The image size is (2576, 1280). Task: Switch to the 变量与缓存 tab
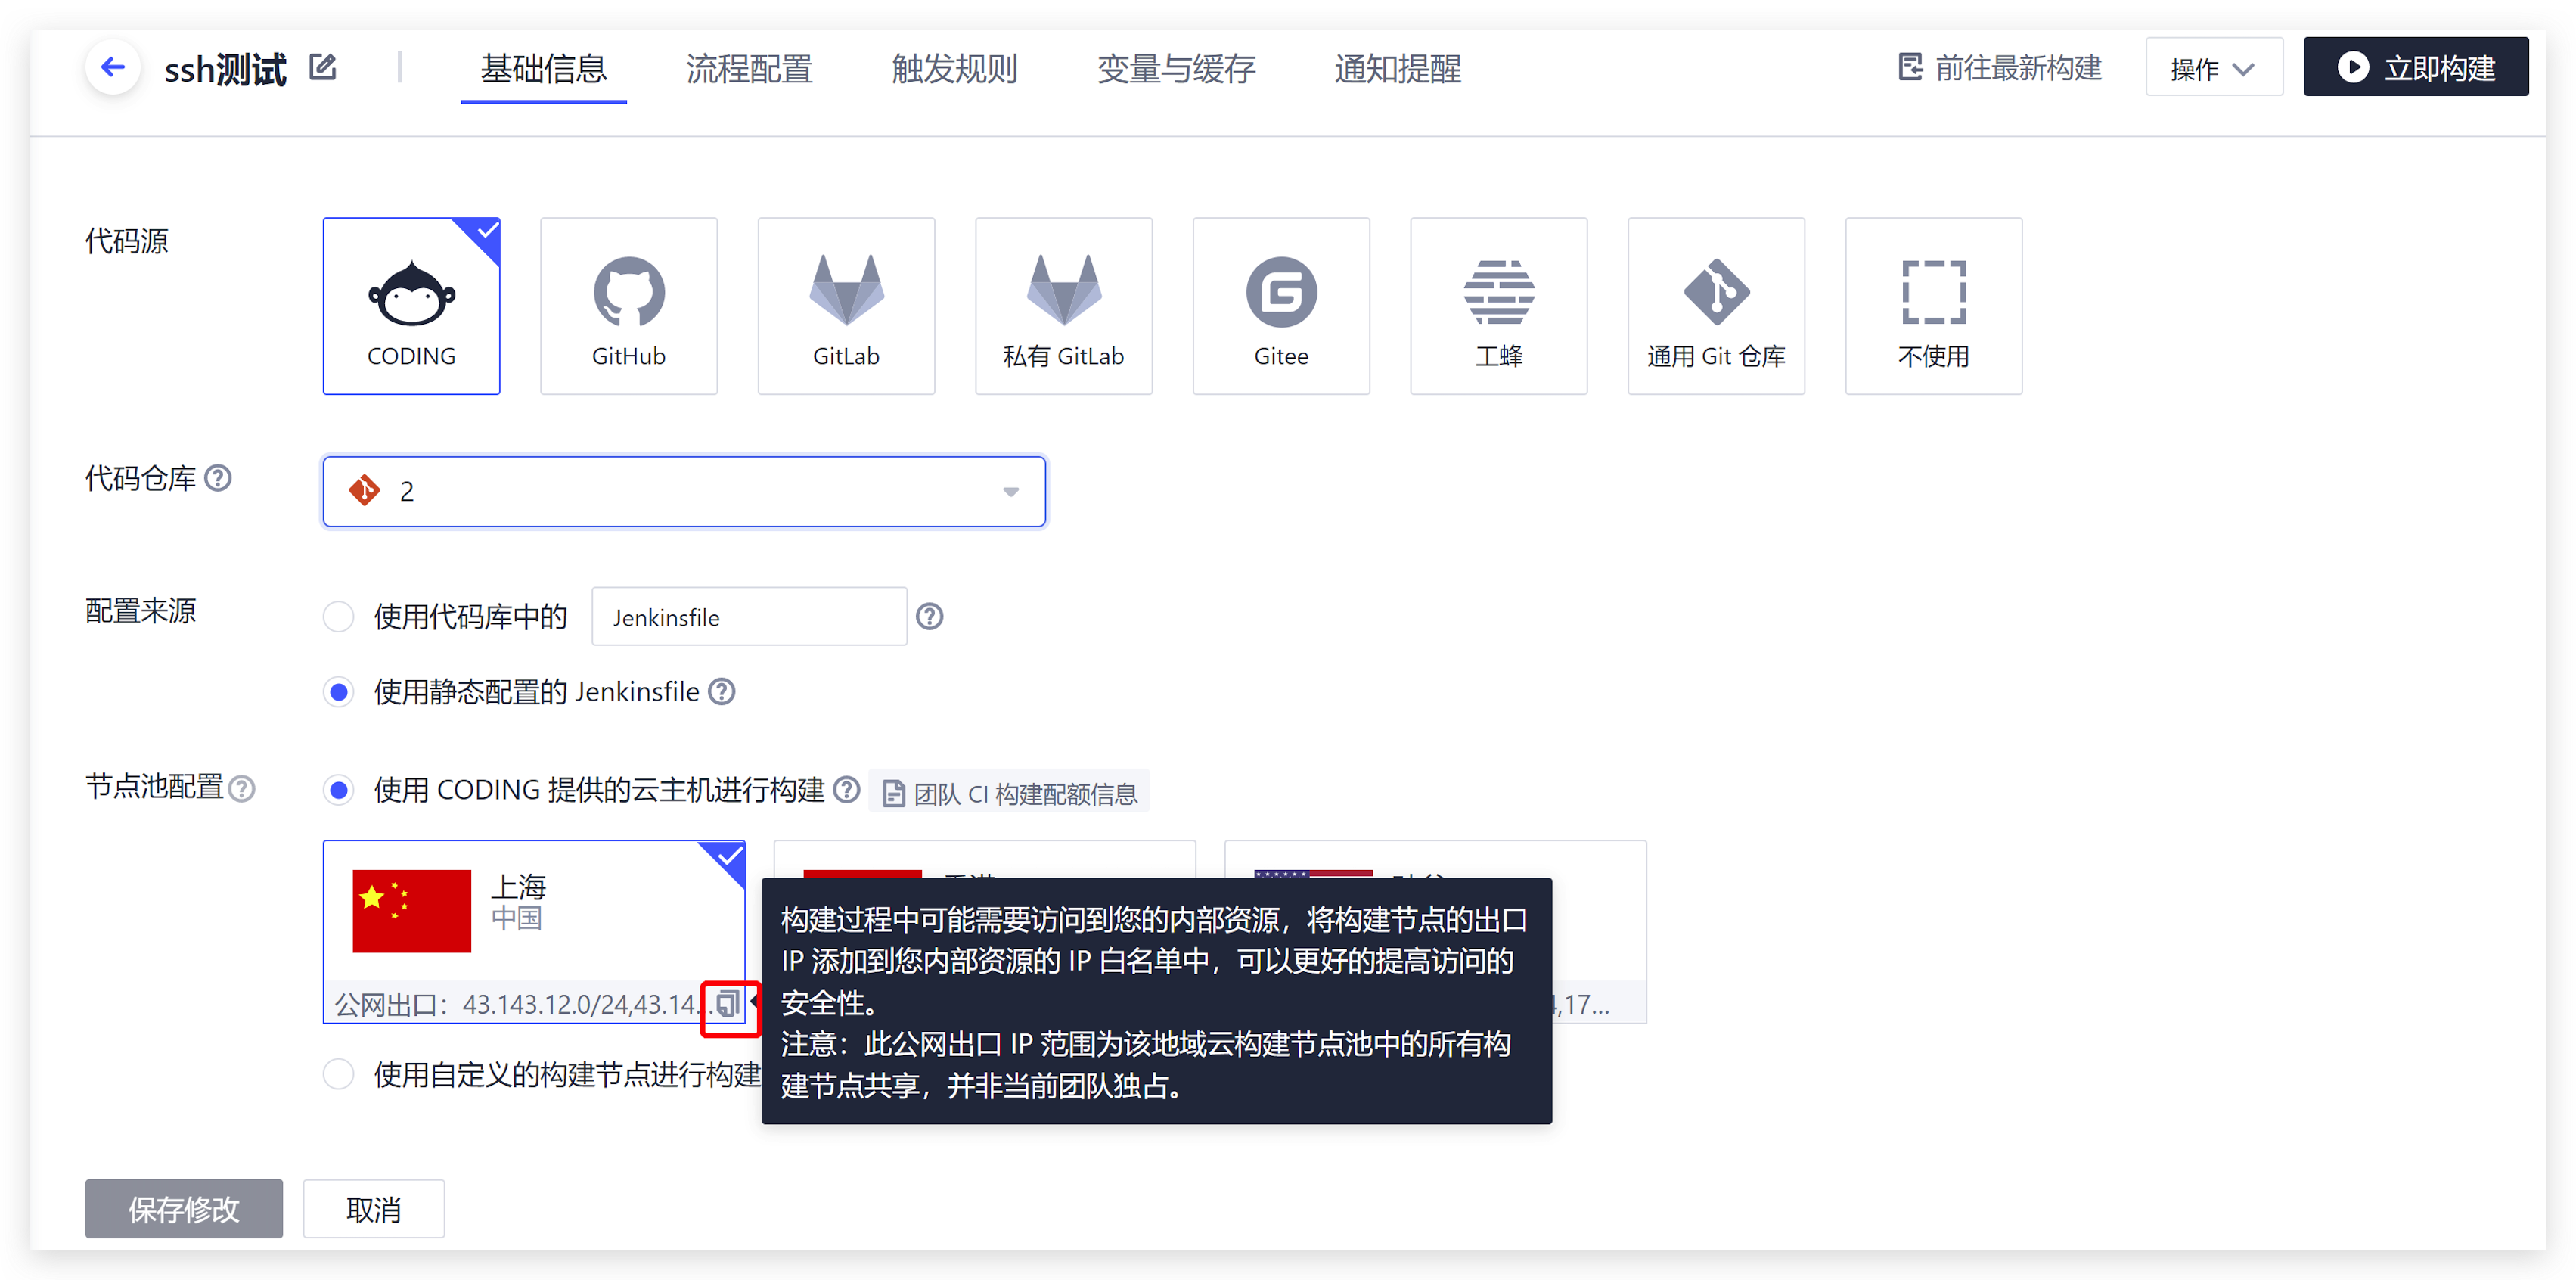pos(1176,68)
